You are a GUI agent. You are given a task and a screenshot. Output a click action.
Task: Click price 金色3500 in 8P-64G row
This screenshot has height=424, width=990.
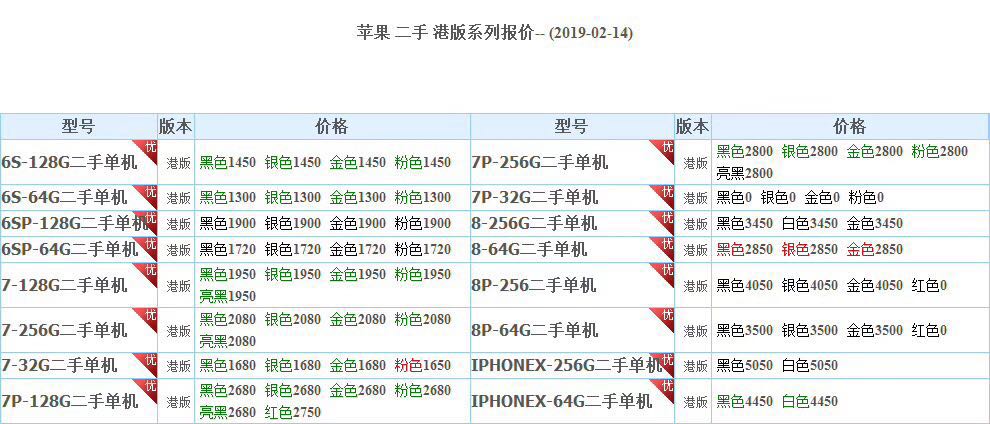tap(875, 331)
